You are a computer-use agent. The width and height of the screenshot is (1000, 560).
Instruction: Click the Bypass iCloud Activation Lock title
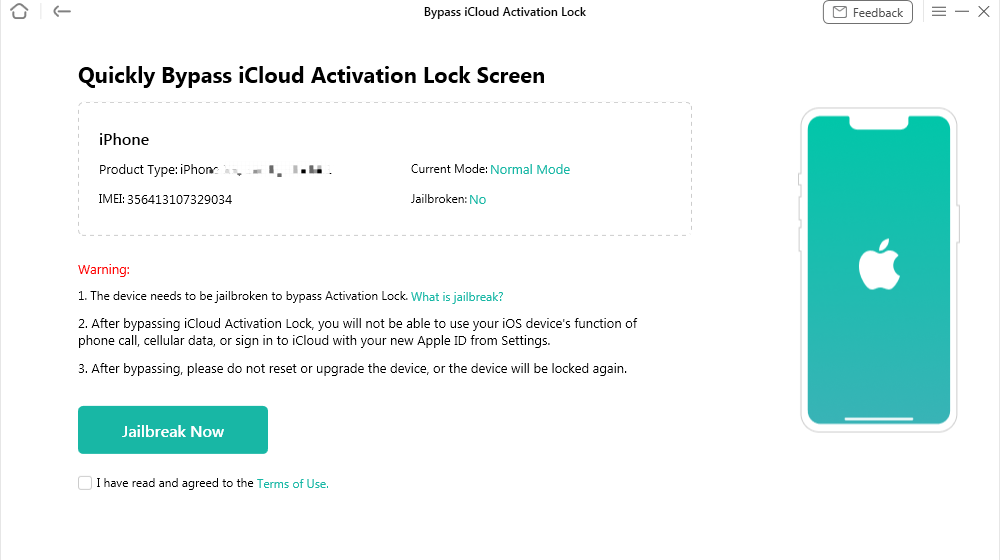click(504, 11)
